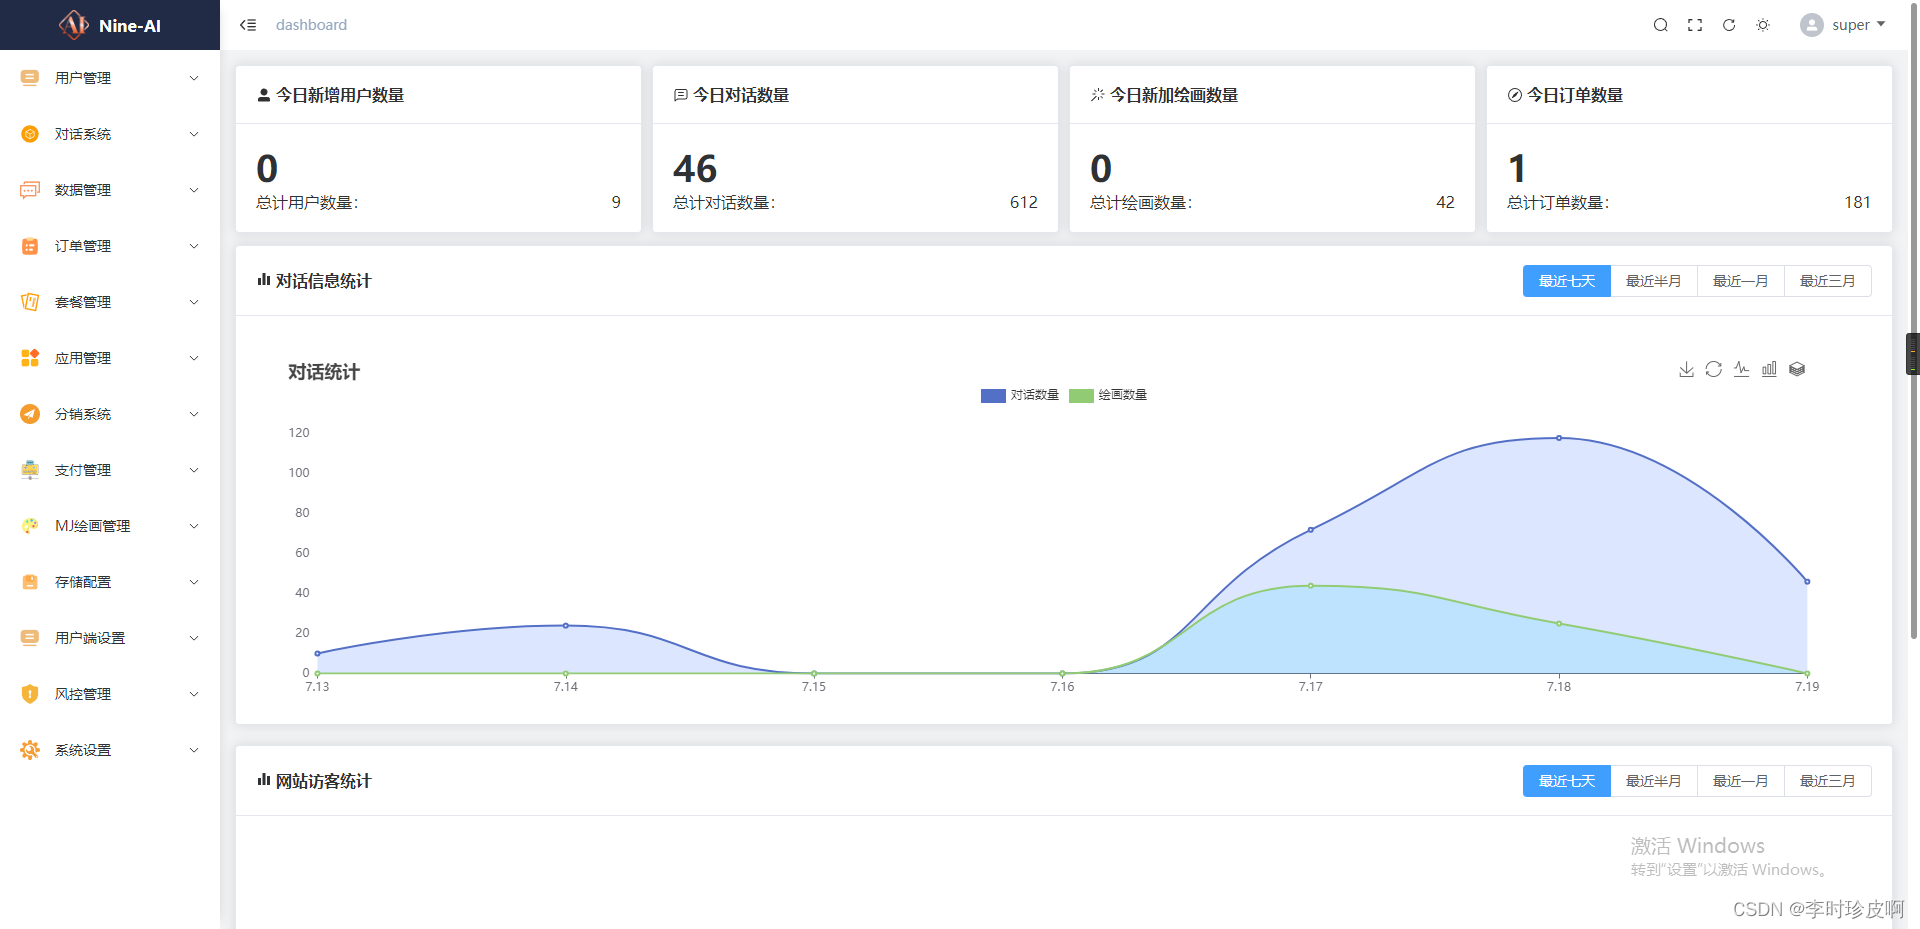The width and height of the screenshot is (1920, 929).
Task: Click the 7.18 peak data point
Action: coord(1559,438)
